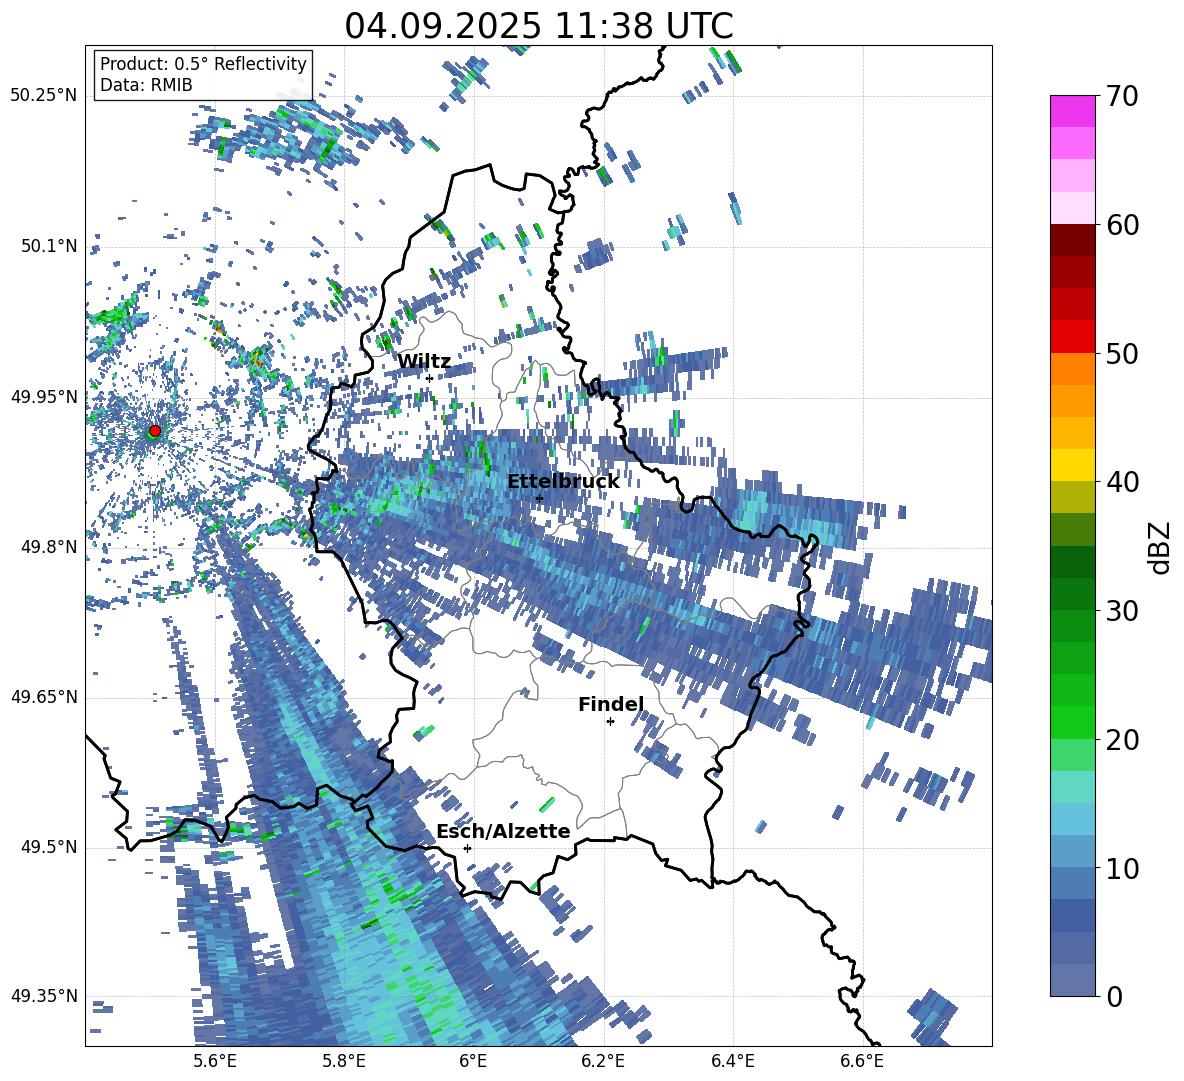Click the 6.6°E longitude label
This screenshot has width=1184, height=1081.
(x=862, y=1061)
